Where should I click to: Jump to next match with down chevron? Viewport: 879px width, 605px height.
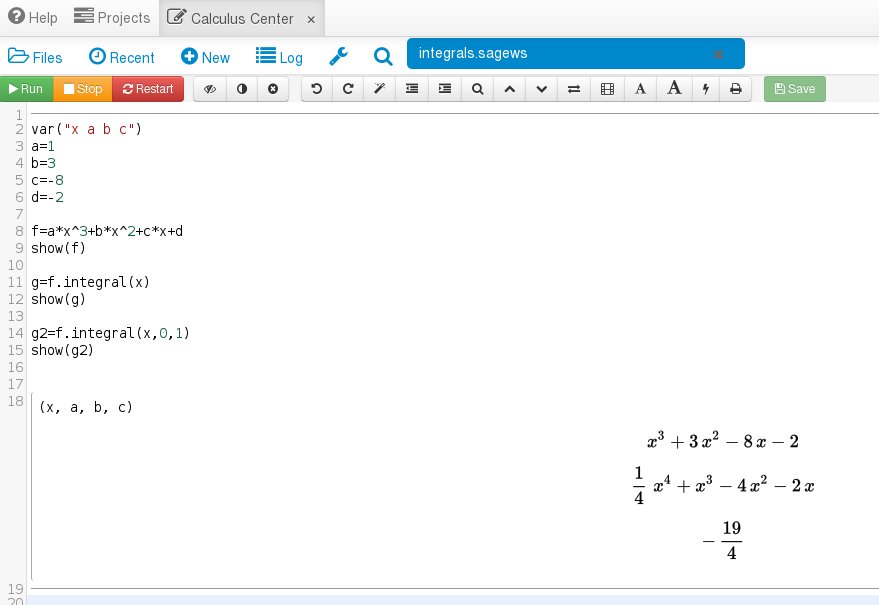[x=541, y=89]
